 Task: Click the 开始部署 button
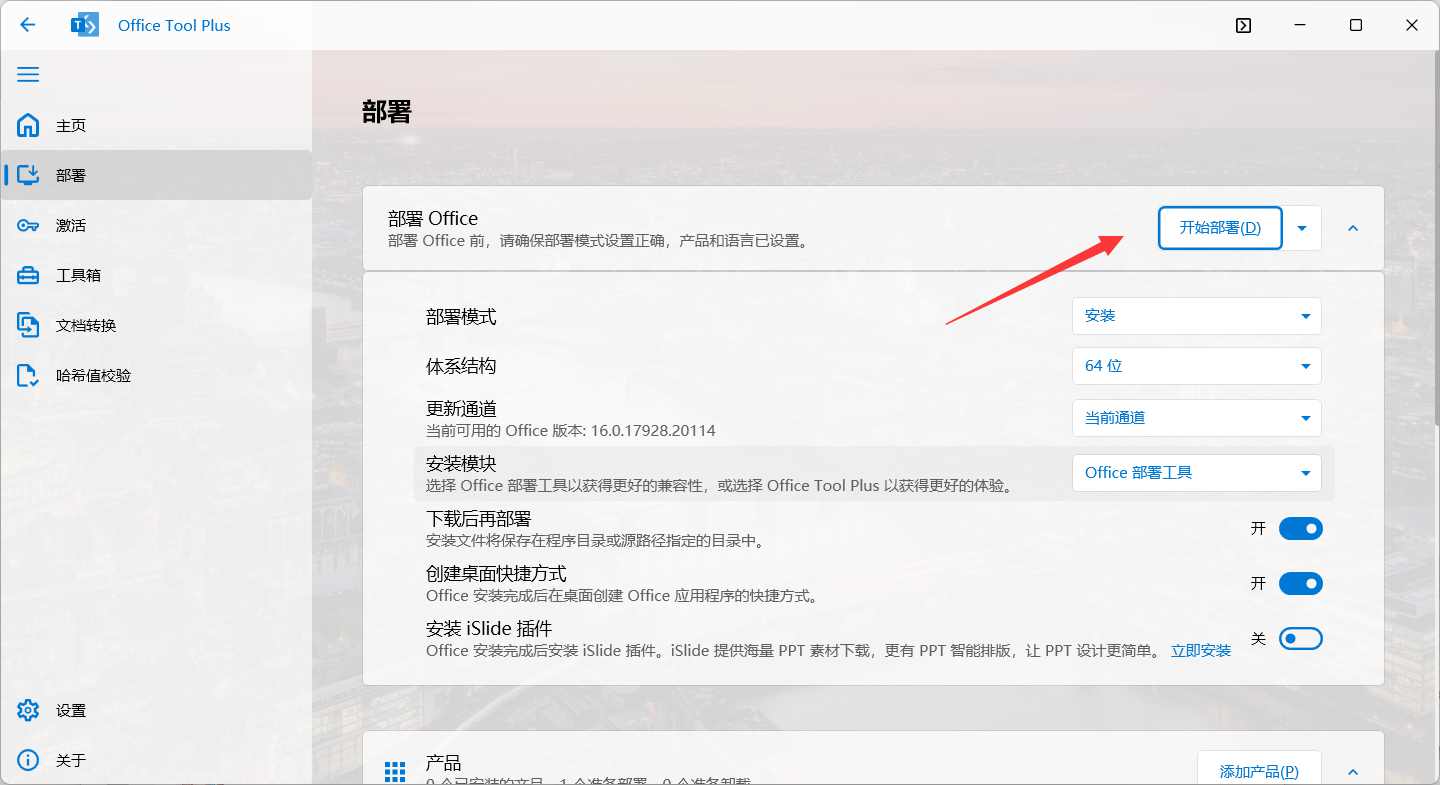(1219, 228)
